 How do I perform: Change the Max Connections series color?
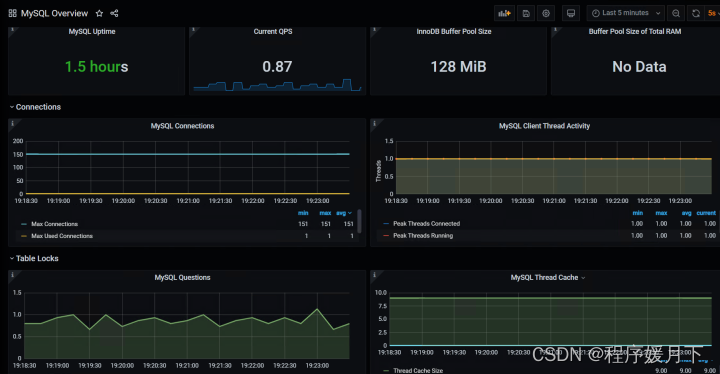[x=24, y=224]
